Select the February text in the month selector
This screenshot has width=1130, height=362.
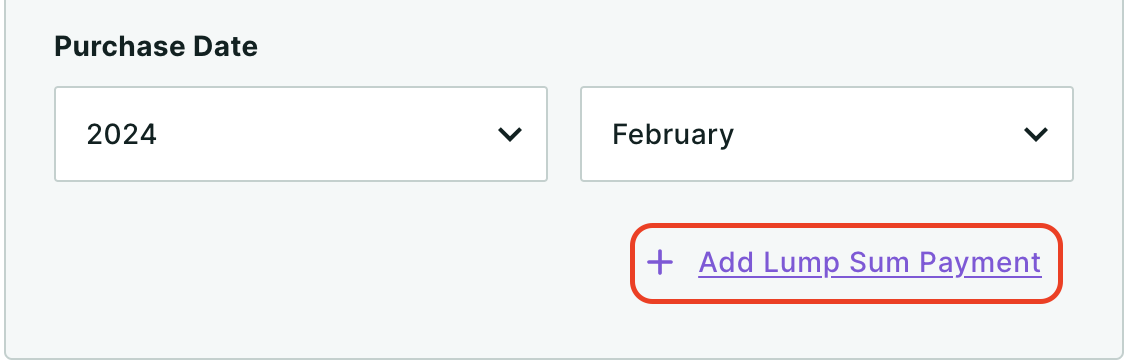[x=672, y=135]
